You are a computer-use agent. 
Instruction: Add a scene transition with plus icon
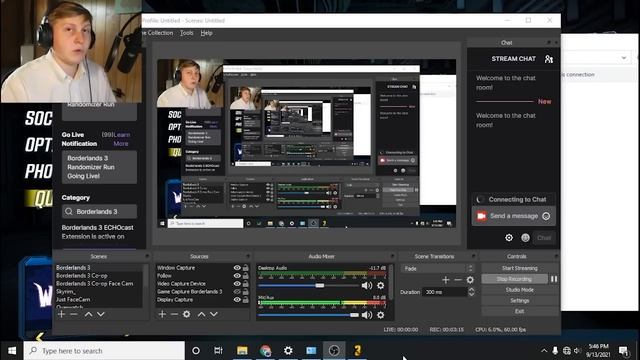pyautogui.click(x=446, y=280)
